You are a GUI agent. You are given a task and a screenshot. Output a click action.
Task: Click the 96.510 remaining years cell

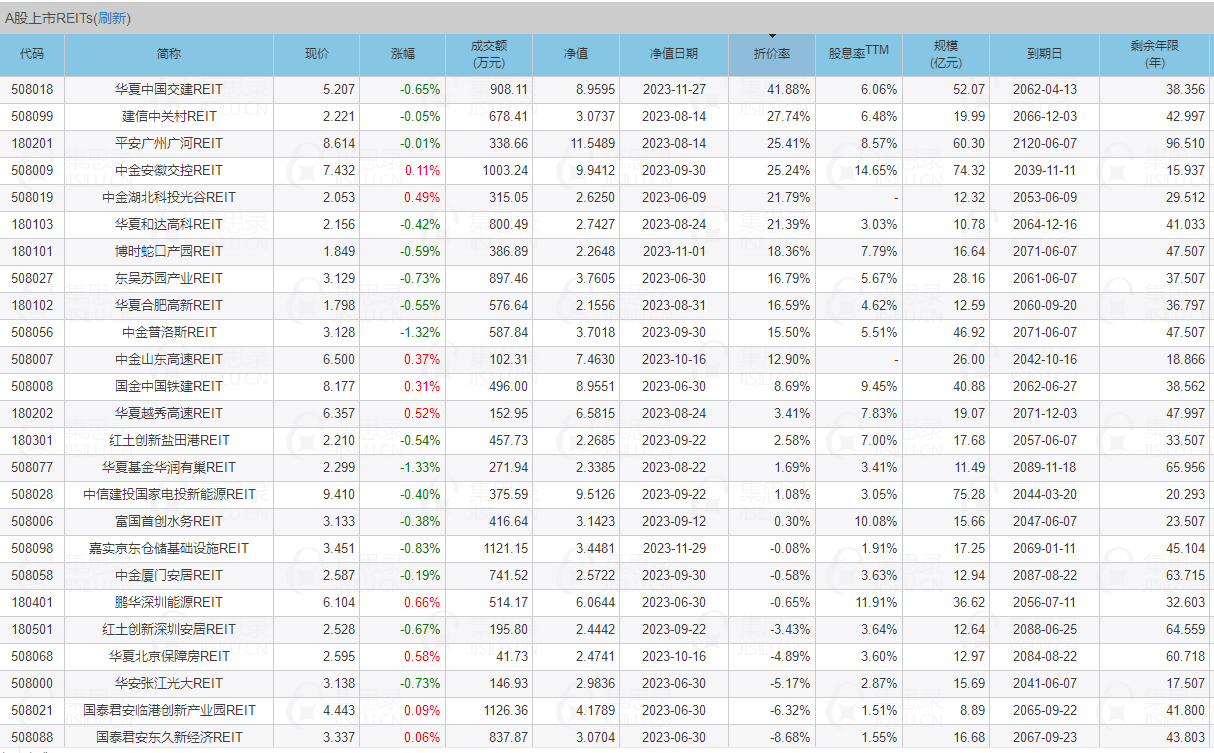(x=1156, y=143)
